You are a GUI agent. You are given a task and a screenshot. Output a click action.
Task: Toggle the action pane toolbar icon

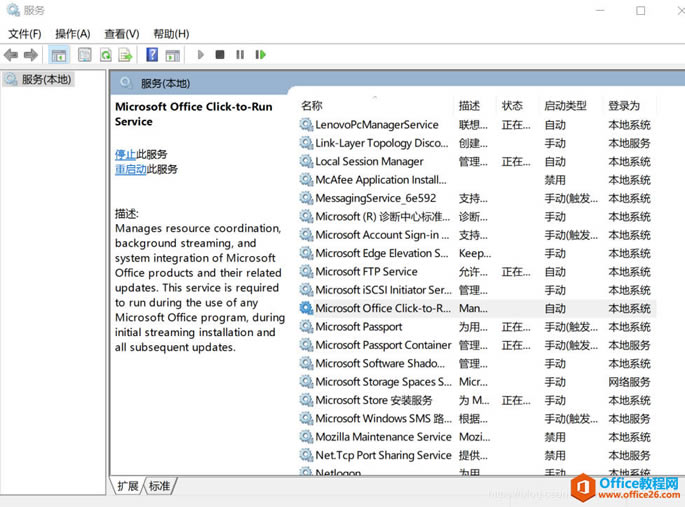[x=173, y=55]
